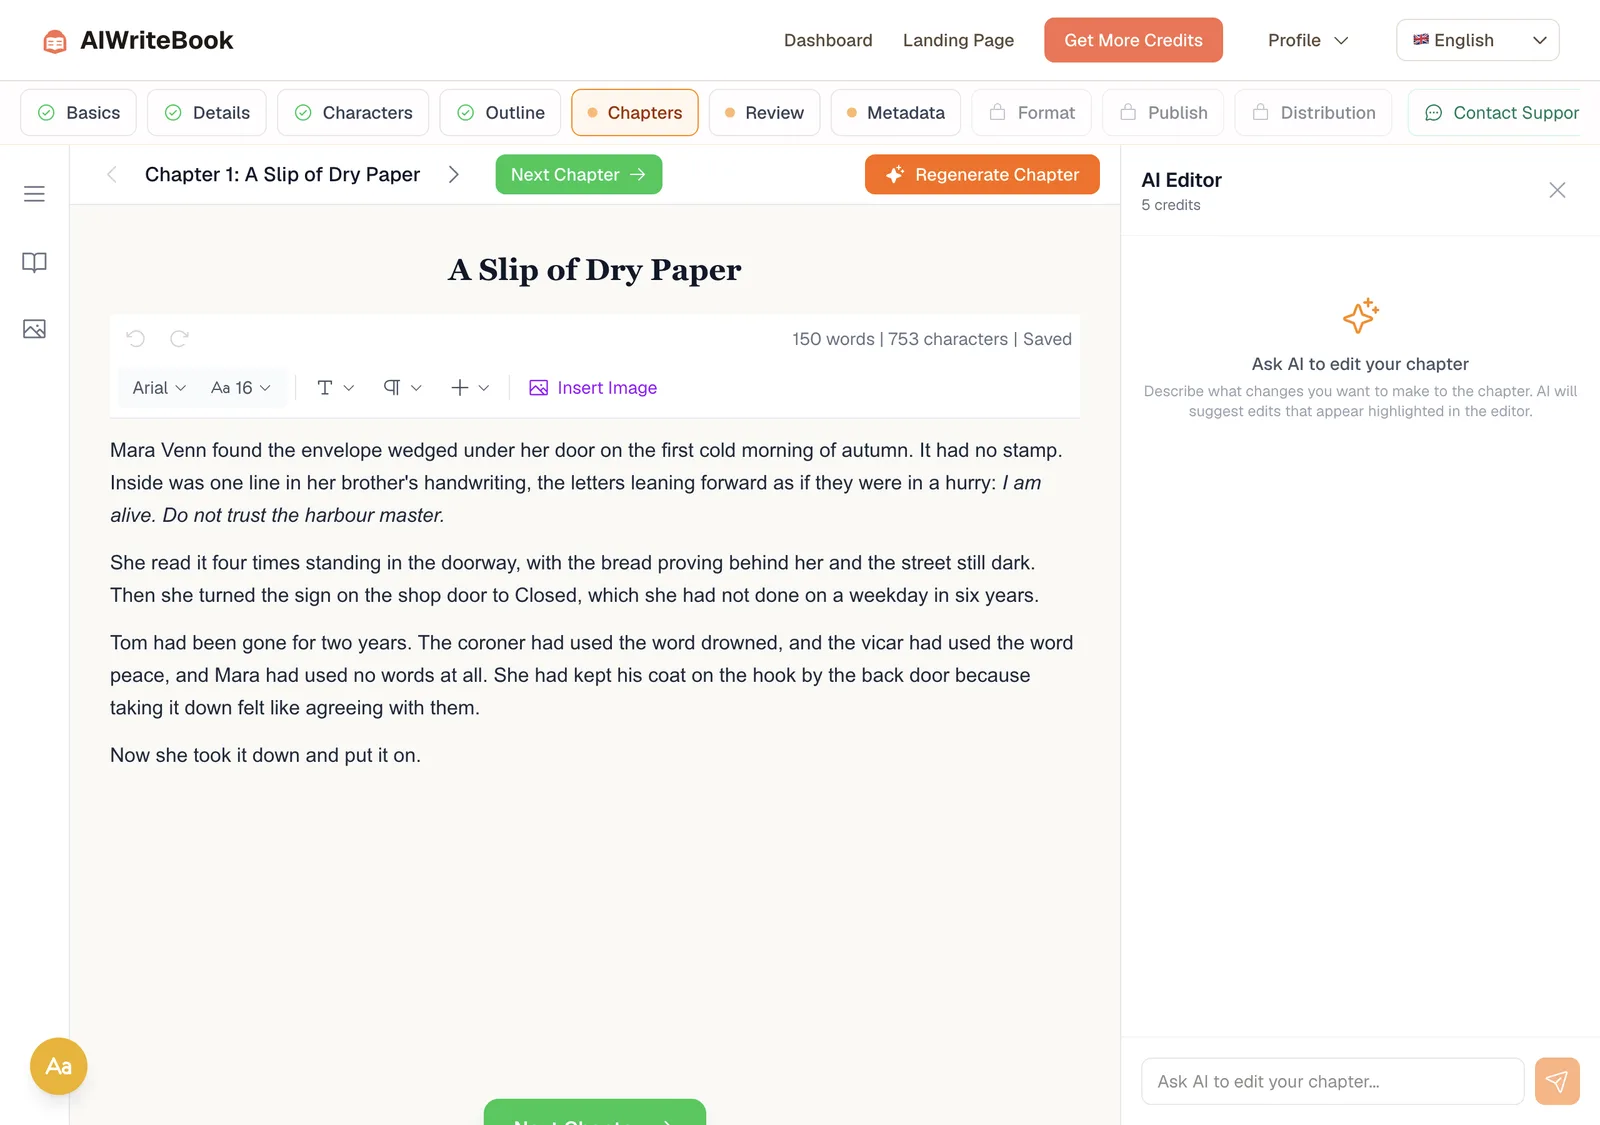Image resolution: width=1600 pixels, height=1125 pixels.
Task: Go to the previous chapter arrow
Action: (x=112, y=174)
